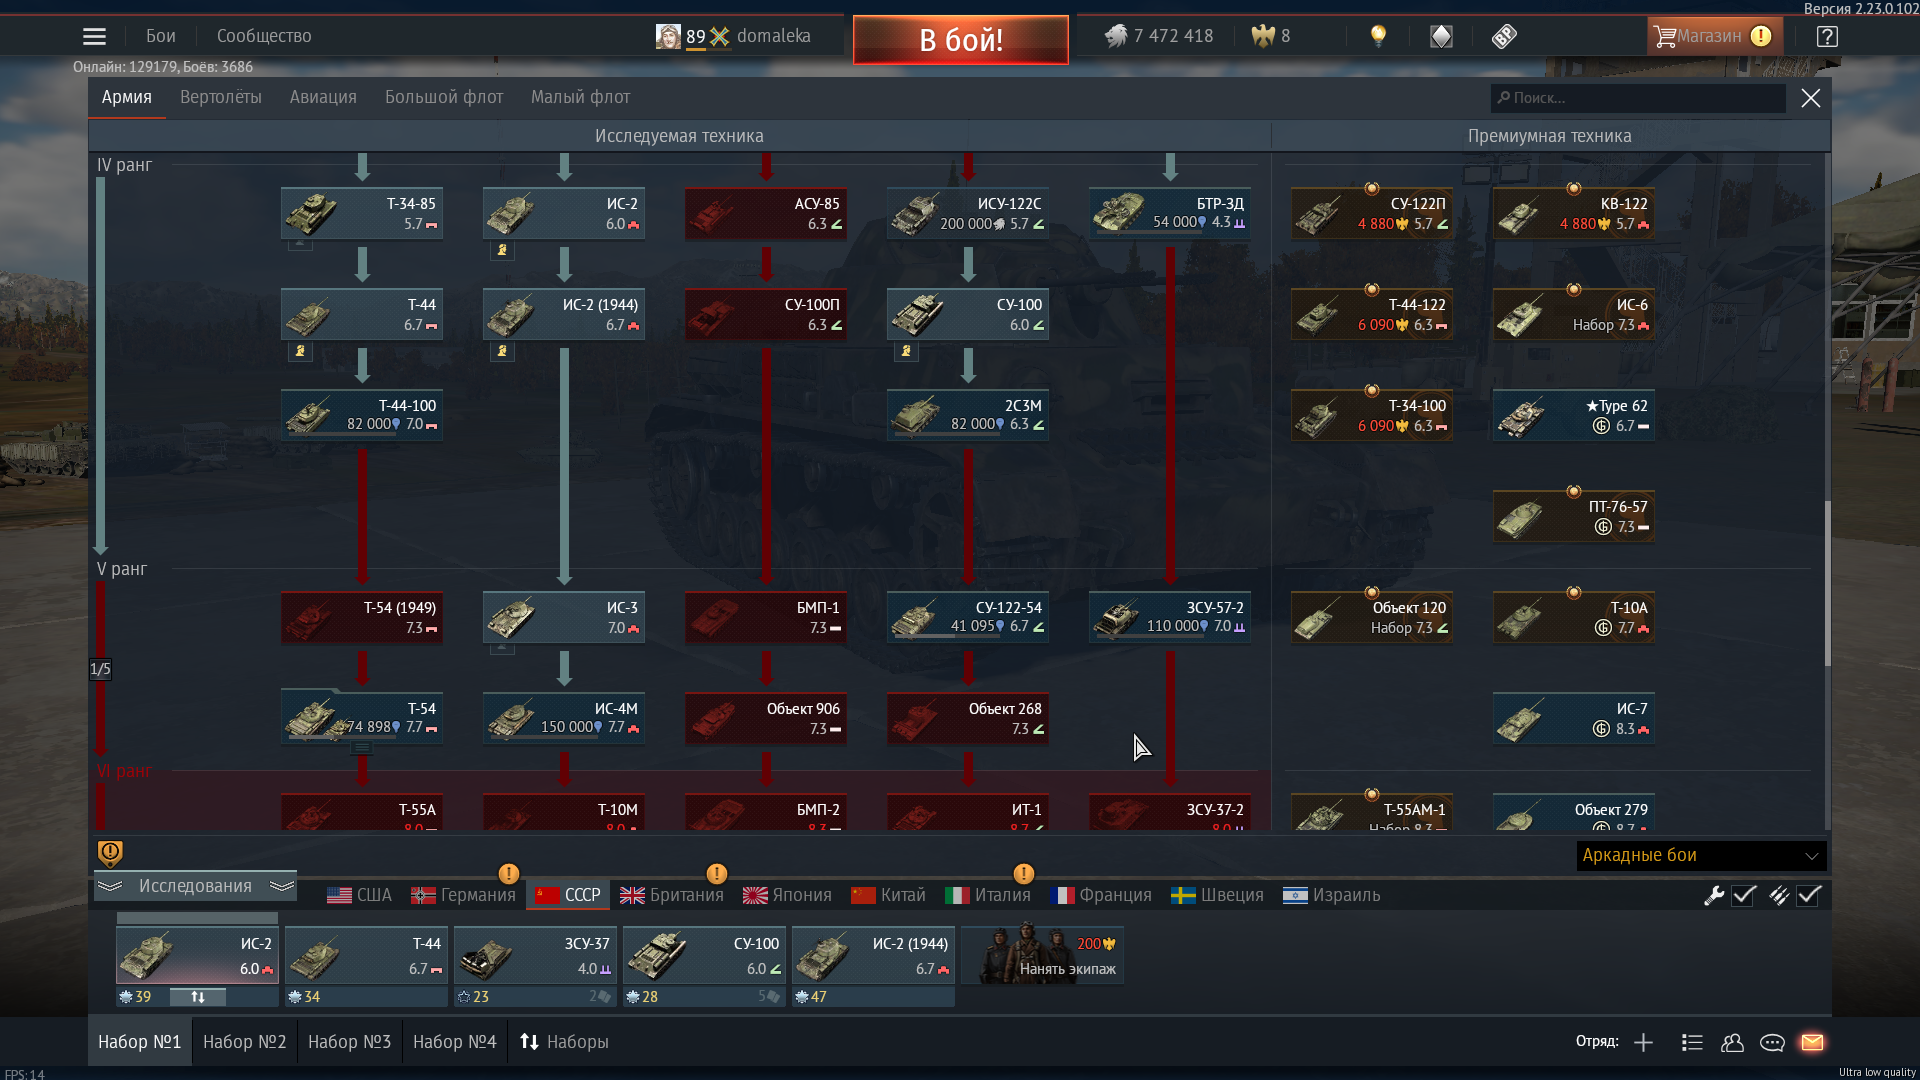The image size is (1920, 1080).
Task: Expand the group marker under ИС-3 card
Action: tap(502, 649)
